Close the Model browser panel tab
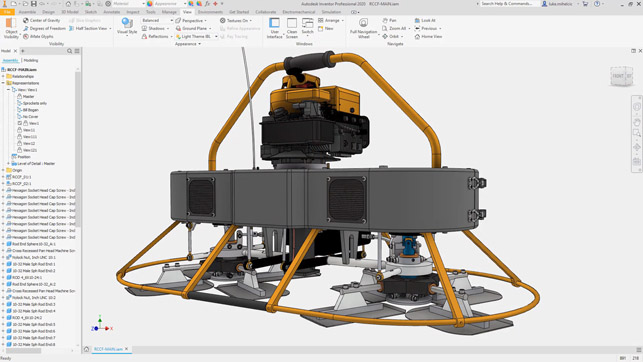 tap(16, 51)
